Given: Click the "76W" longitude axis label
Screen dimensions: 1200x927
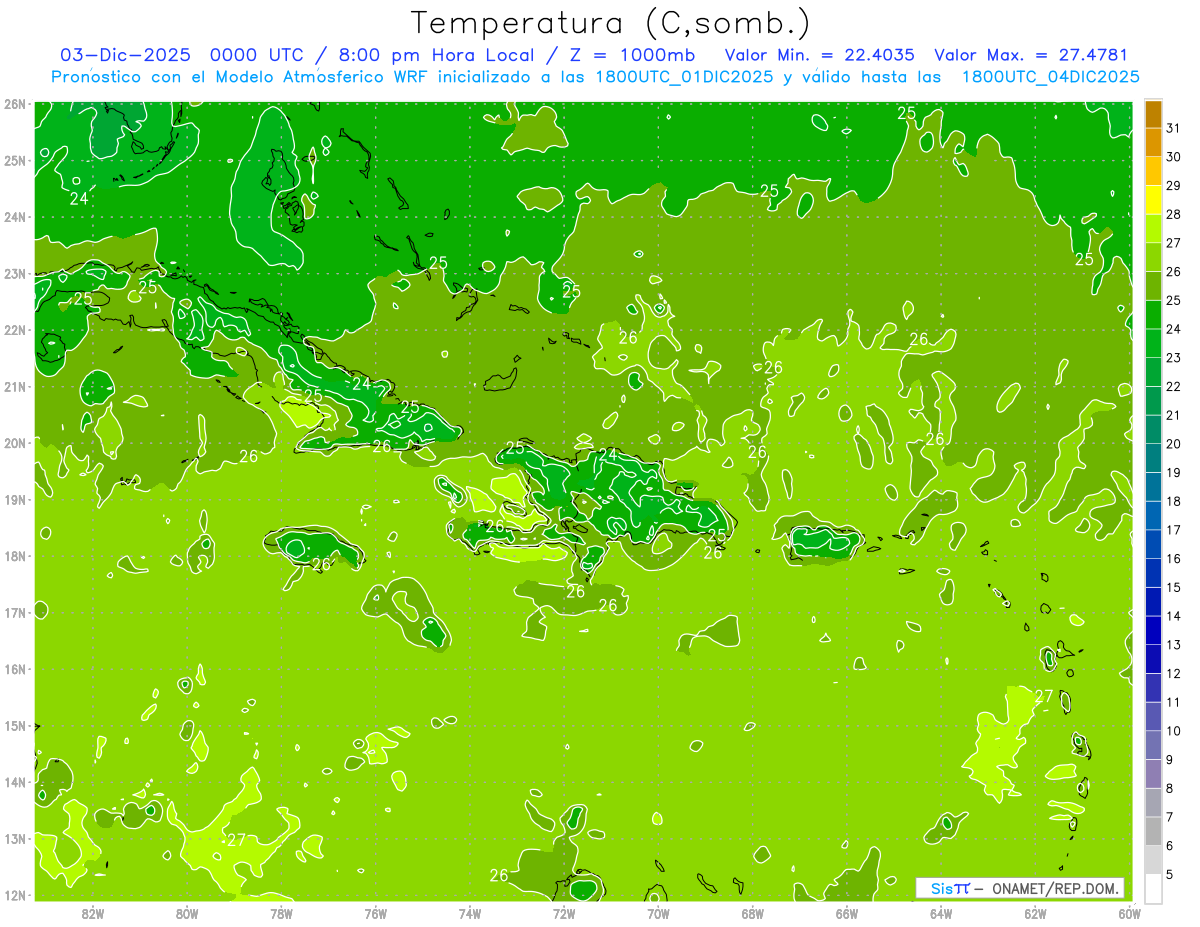Looking at the screenshot, I should coord(375,913).
